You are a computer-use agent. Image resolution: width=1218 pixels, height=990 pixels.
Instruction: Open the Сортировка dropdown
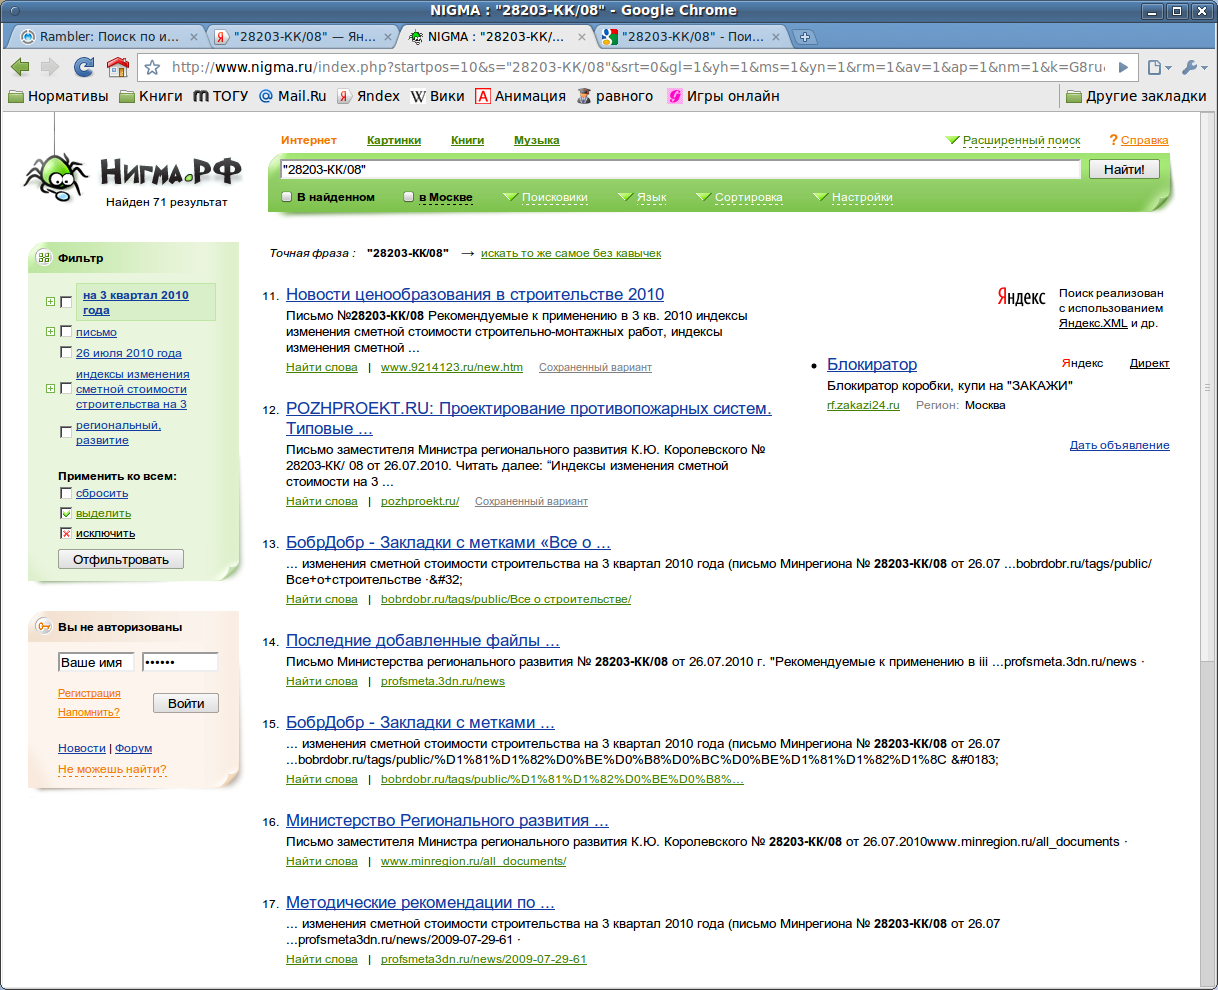pyautogui.click(x=739, y=197)
